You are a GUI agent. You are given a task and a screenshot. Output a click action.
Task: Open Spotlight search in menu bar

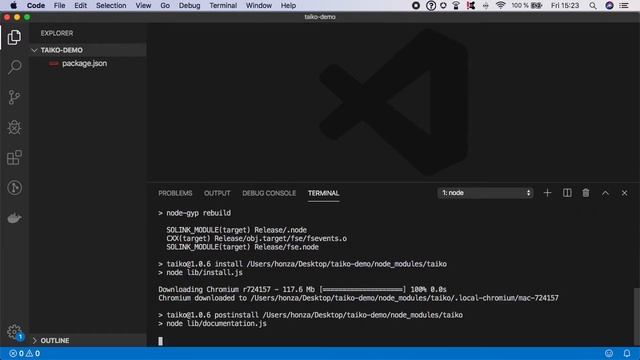(x=593, y=6)
